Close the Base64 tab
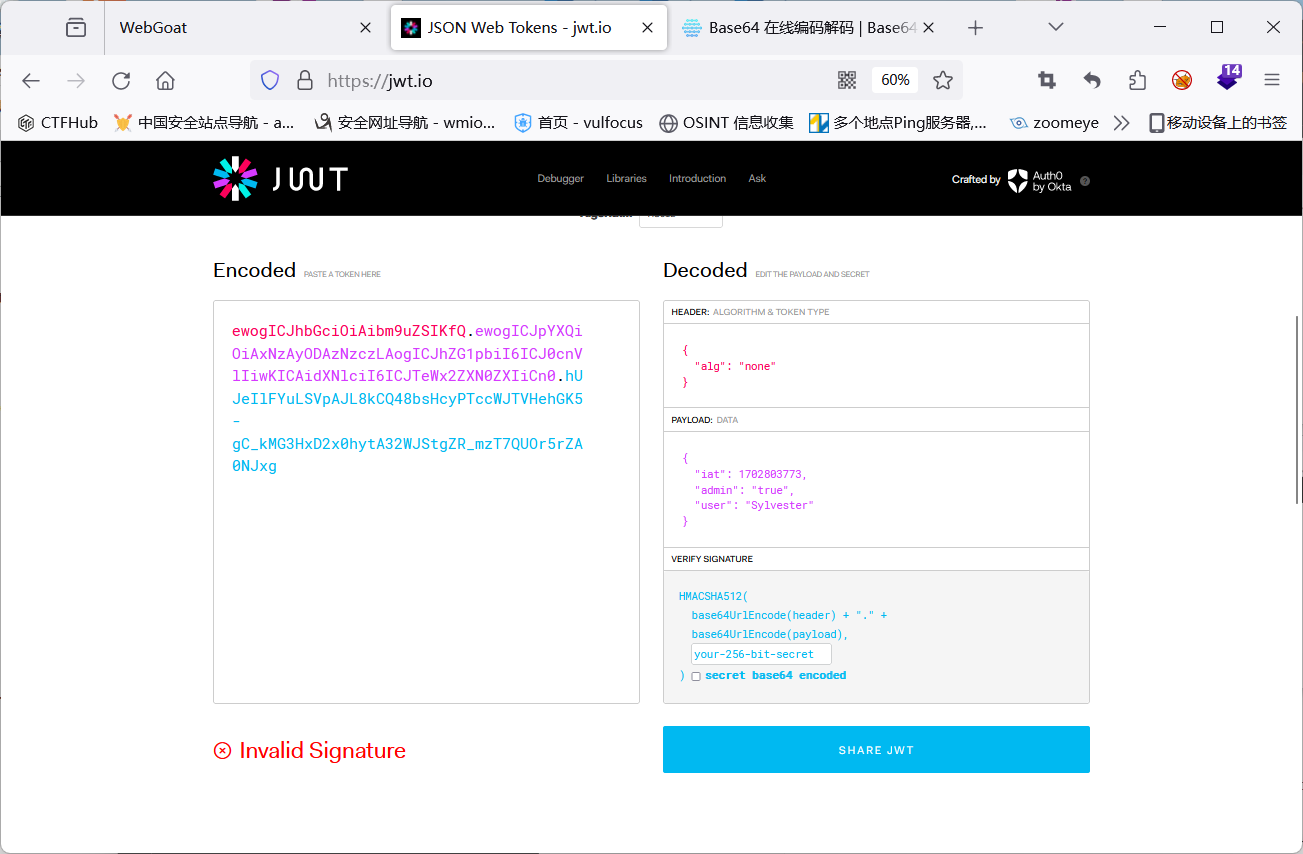Image resolution: width=1303 pixels, height=854 pixels. point(928,28)
